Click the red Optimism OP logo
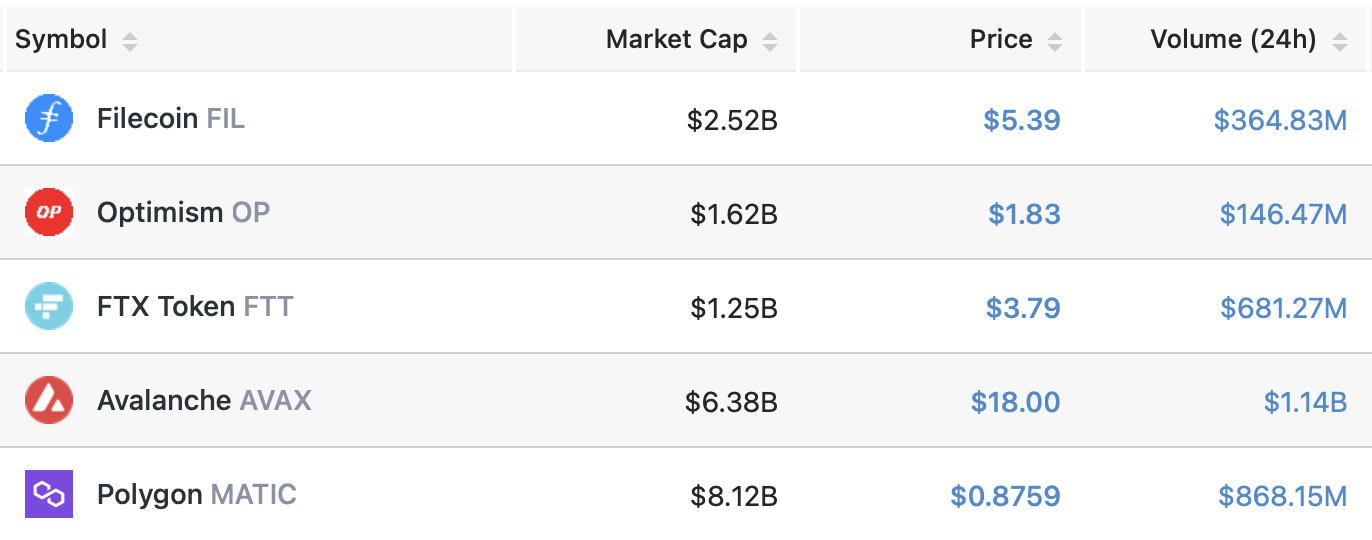1372x540 pixels. (x=49, y=213)
